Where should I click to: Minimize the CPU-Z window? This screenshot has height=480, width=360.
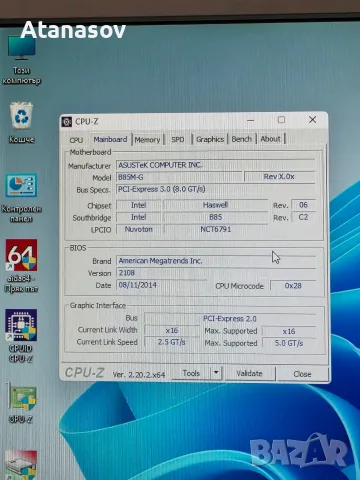pyautogui.click(x=251, y=120)
